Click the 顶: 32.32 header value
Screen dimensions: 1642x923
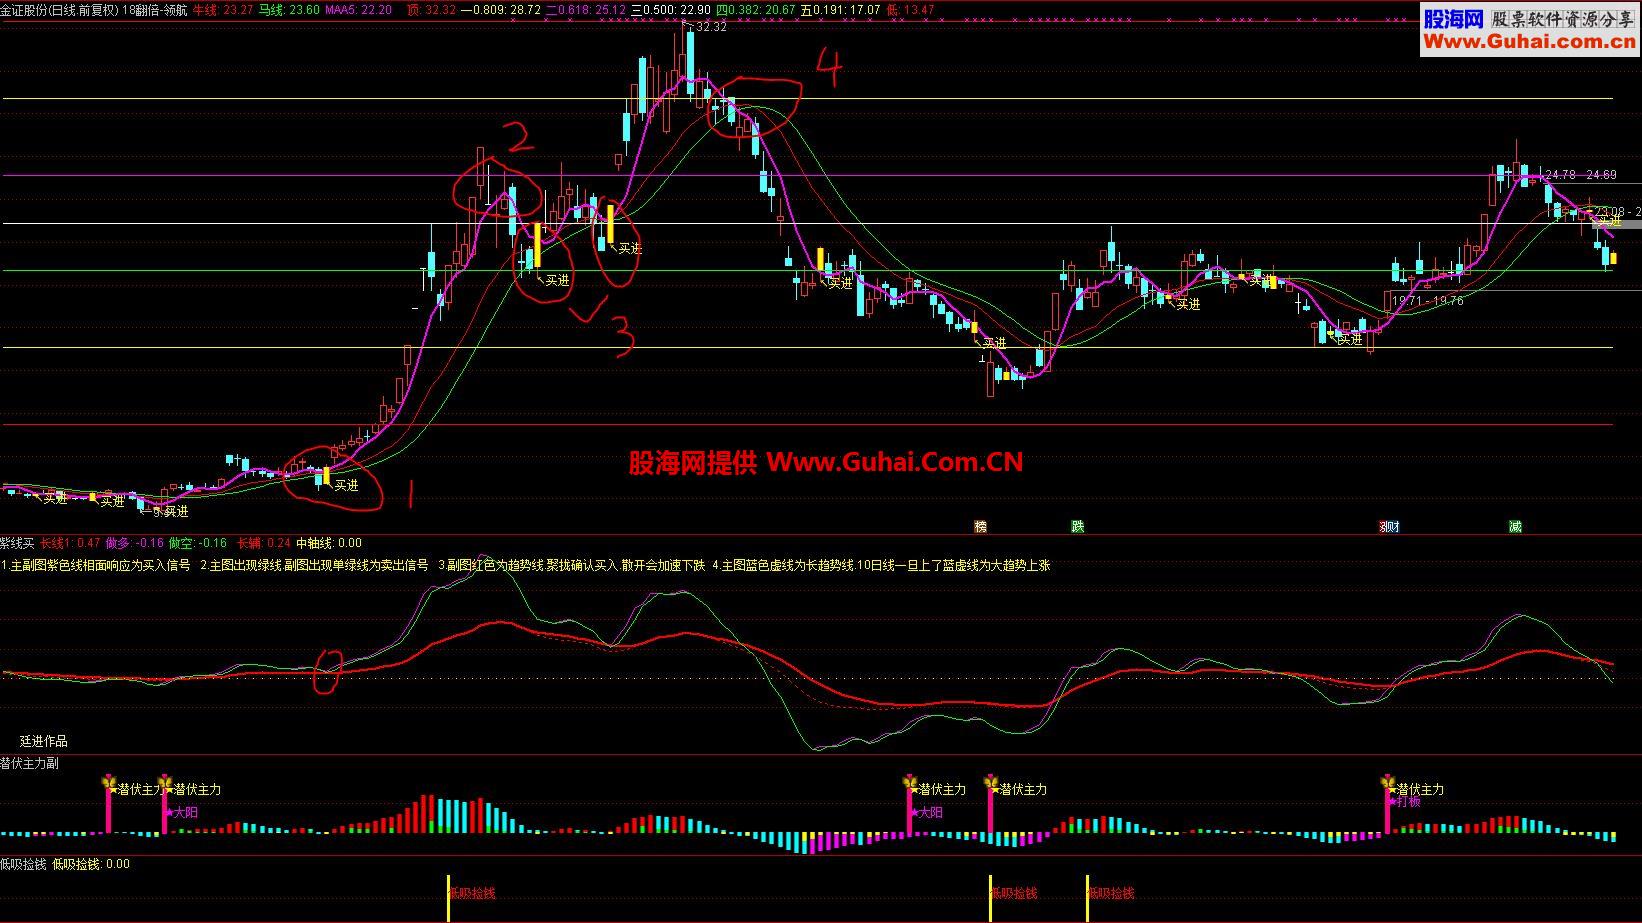(432, 9)
